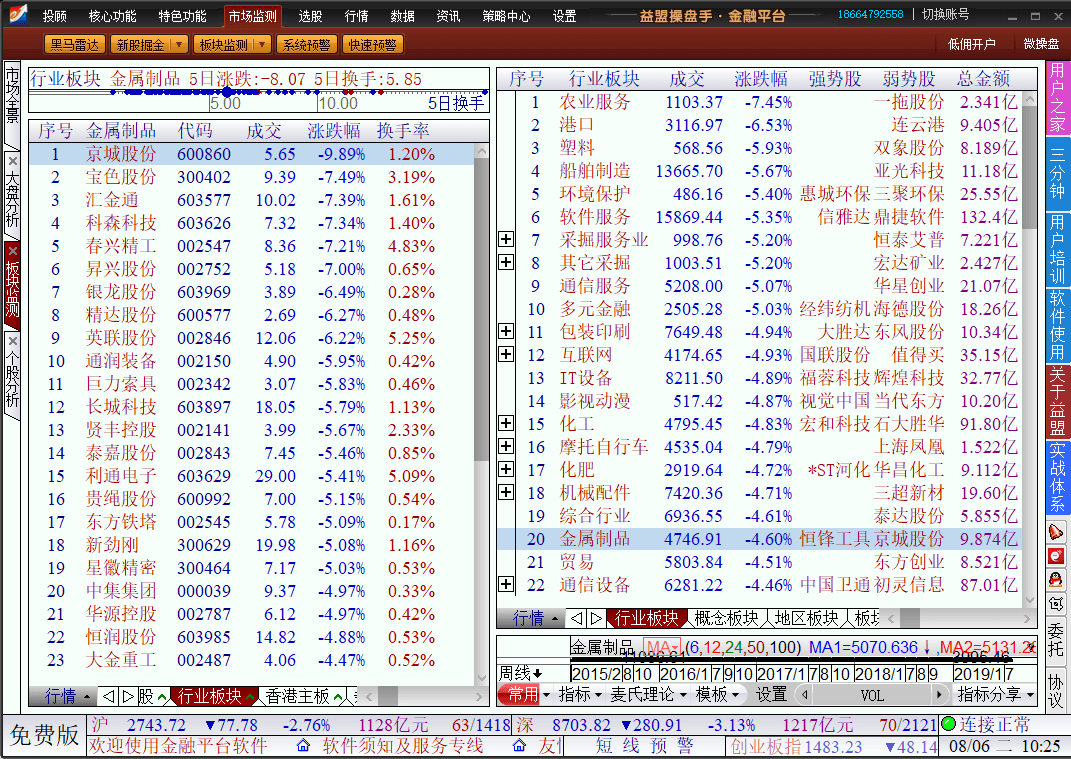This screenshot has height=759, width=1071.
Task: Switch to 地区板块 tab in right panel
Action: (807, 618)
